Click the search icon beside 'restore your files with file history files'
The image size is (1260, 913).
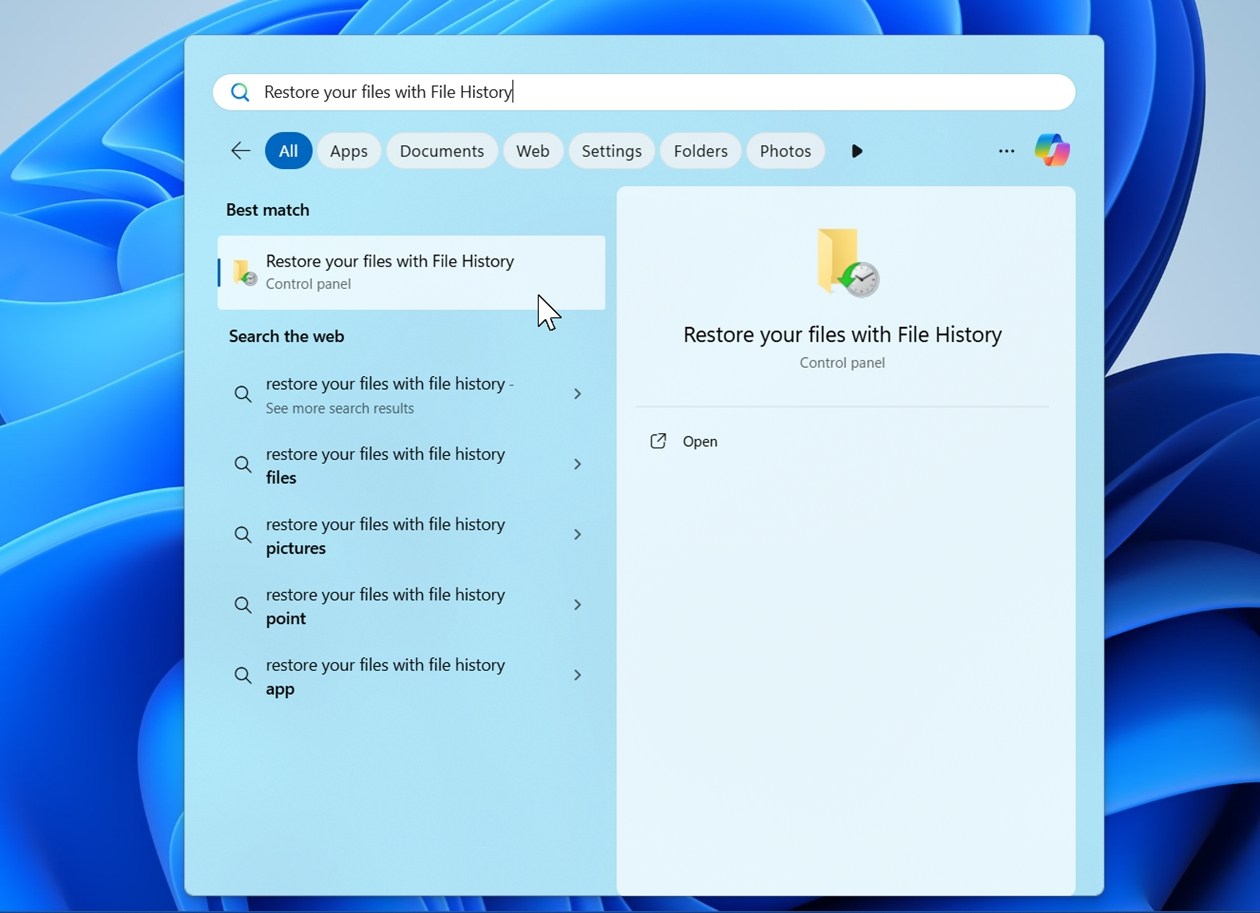(243, 464)
